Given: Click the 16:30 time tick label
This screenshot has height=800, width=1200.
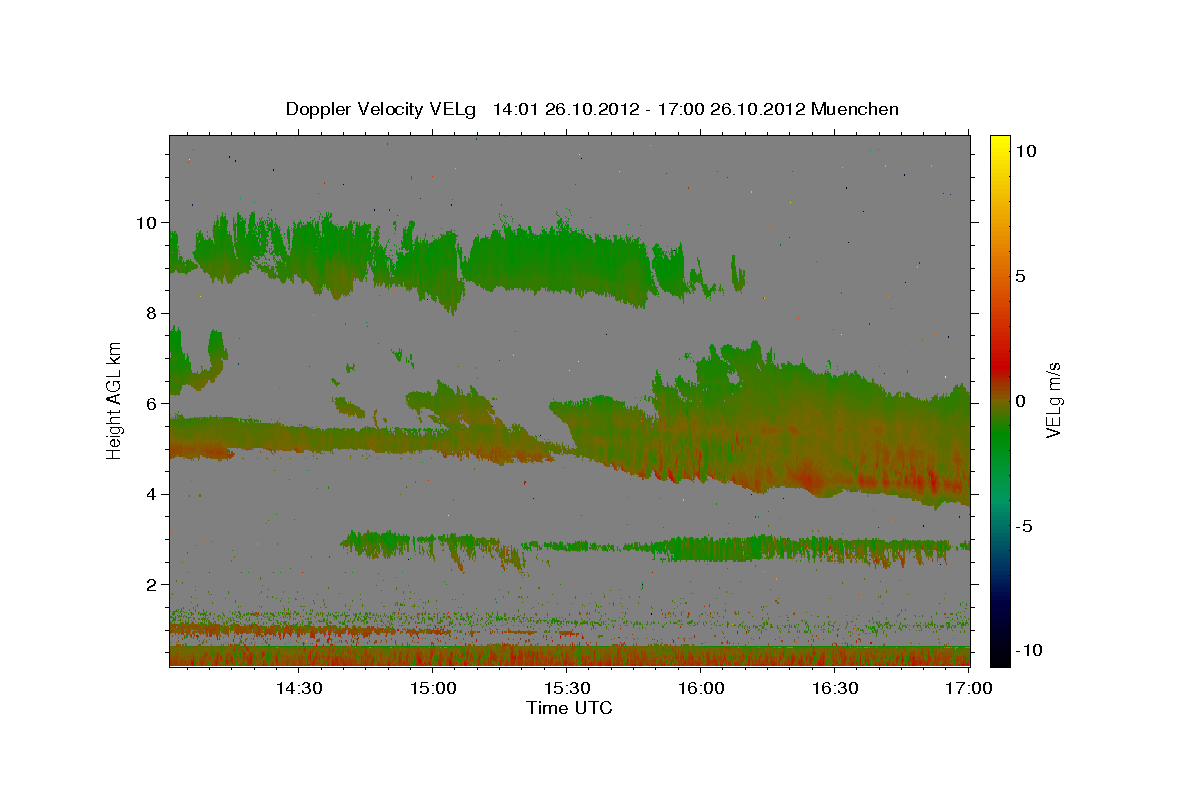Looking at the screenshot, I should [836, 689].
